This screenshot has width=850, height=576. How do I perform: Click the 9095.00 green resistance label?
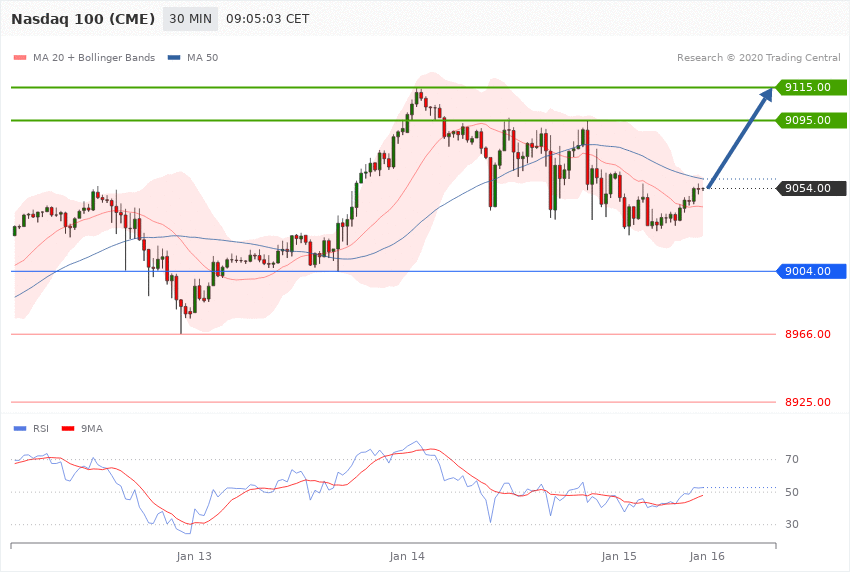811,120
